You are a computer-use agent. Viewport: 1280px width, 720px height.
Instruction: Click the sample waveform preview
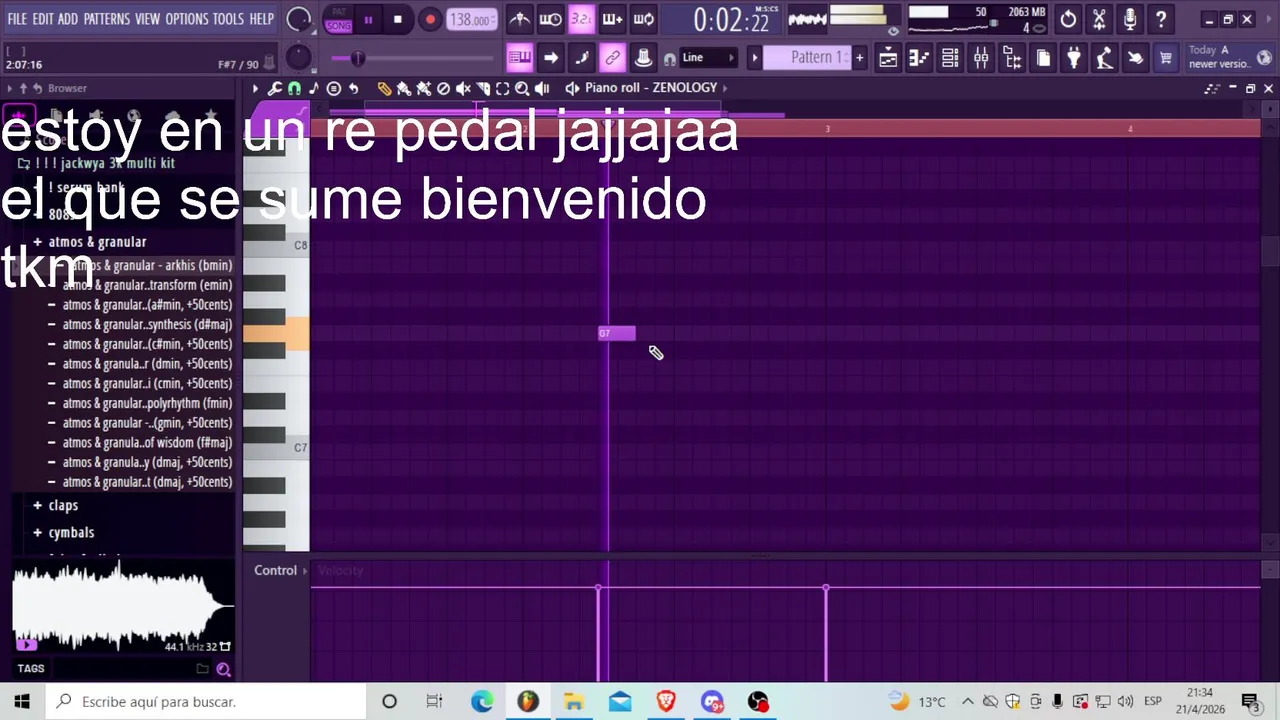123,607
